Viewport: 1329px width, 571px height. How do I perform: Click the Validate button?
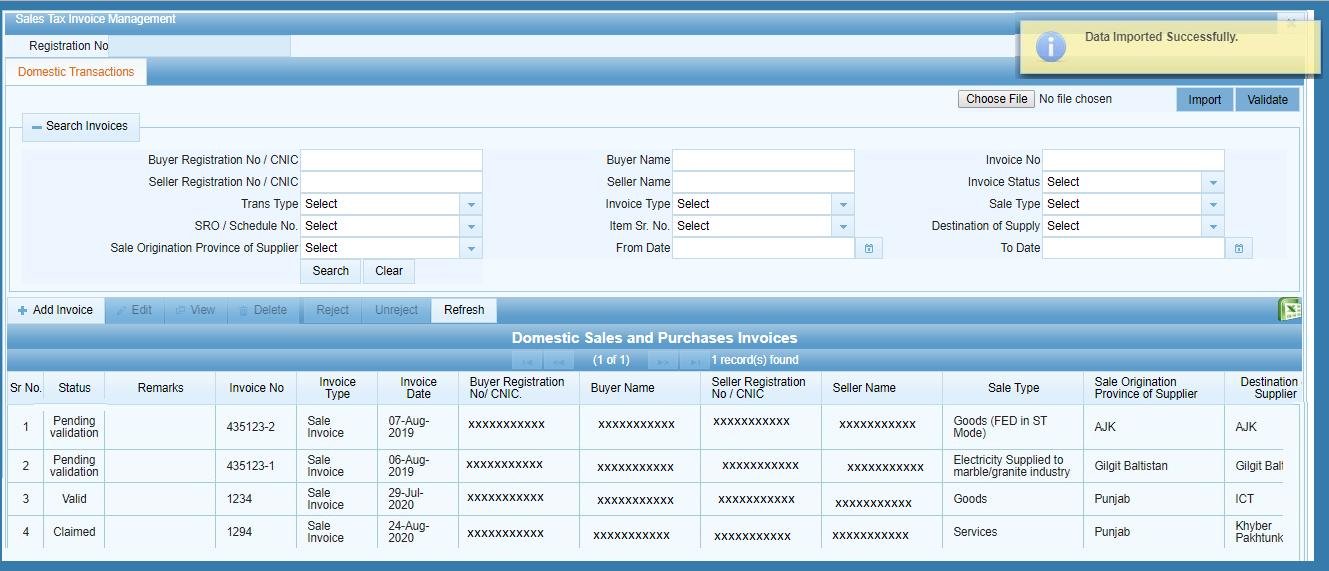(1267, 100)
